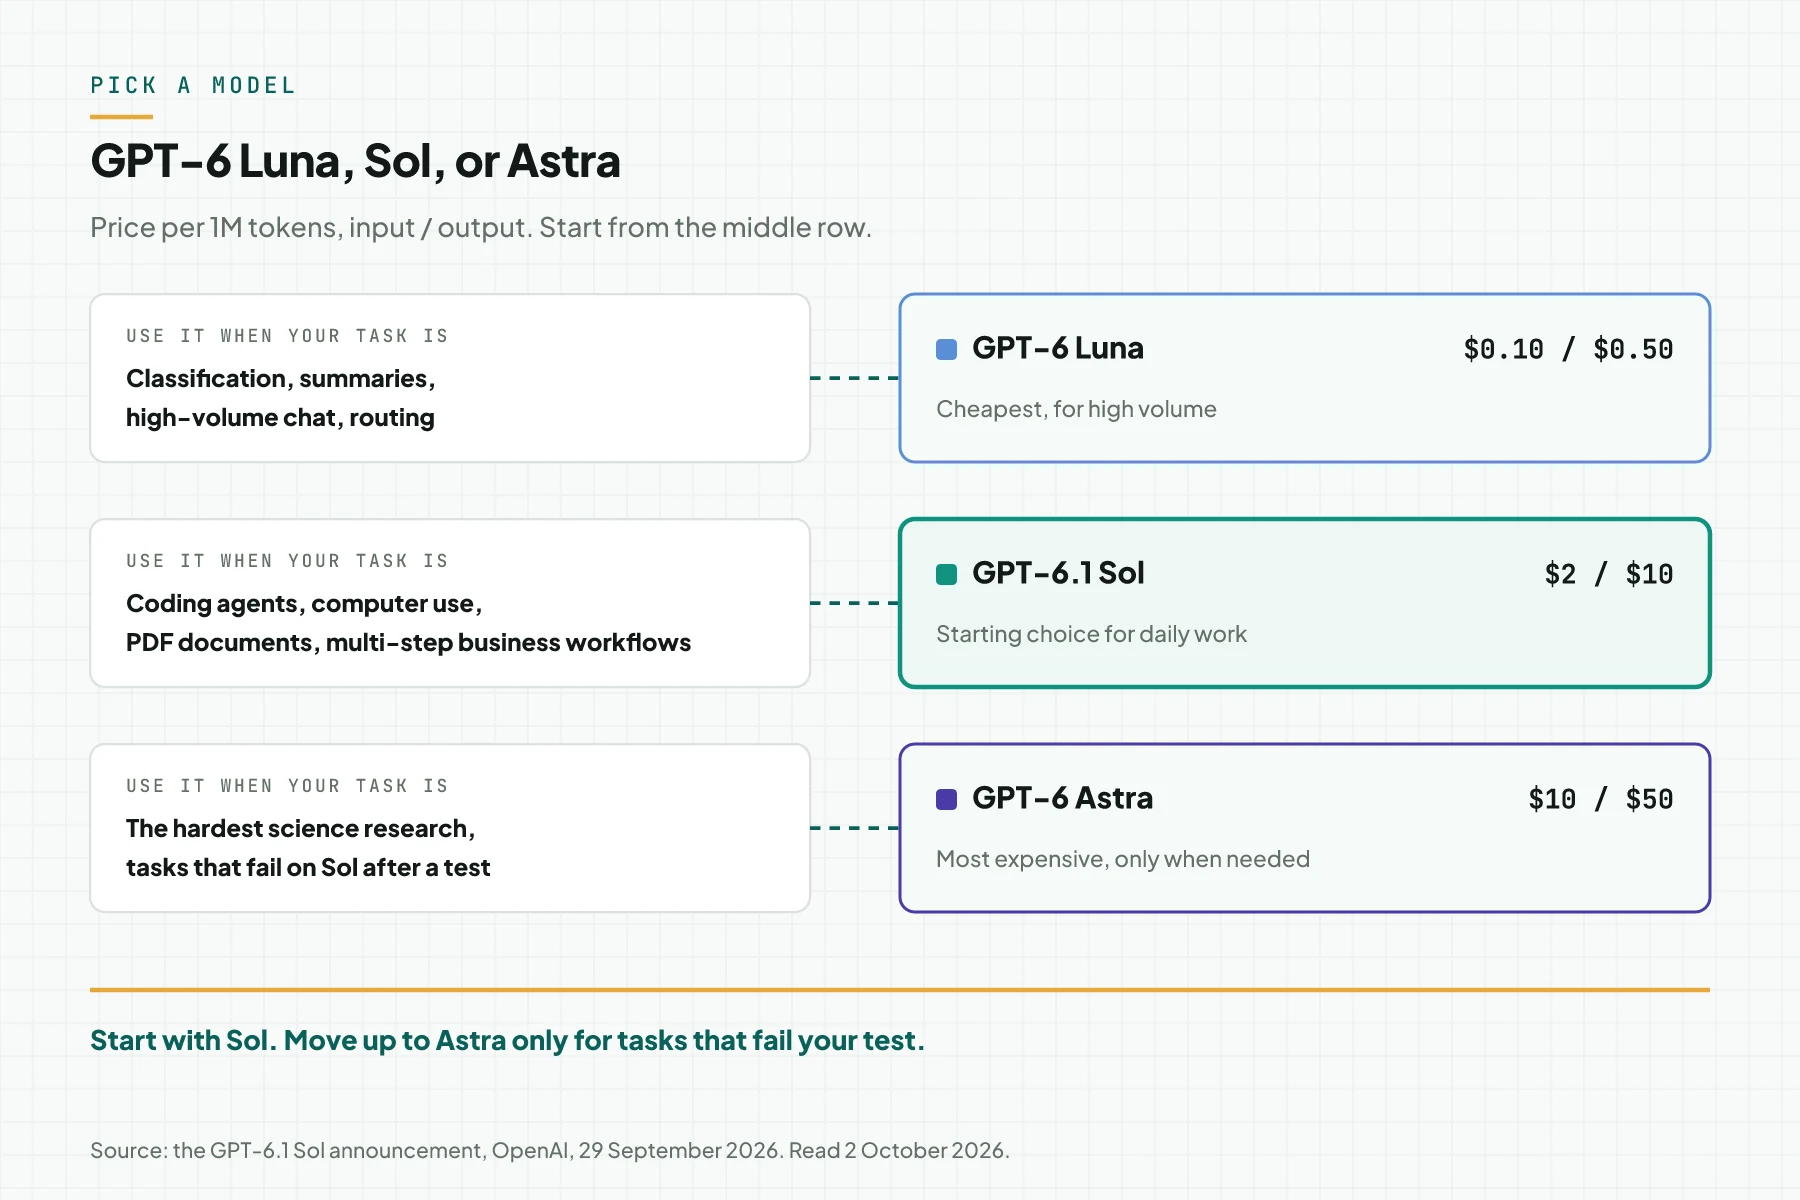This screenshot has height=1200, width=1800.
Task: Select the GPT-6 Astra model name
Action: pyautogui.click(x=1062, y=798)
